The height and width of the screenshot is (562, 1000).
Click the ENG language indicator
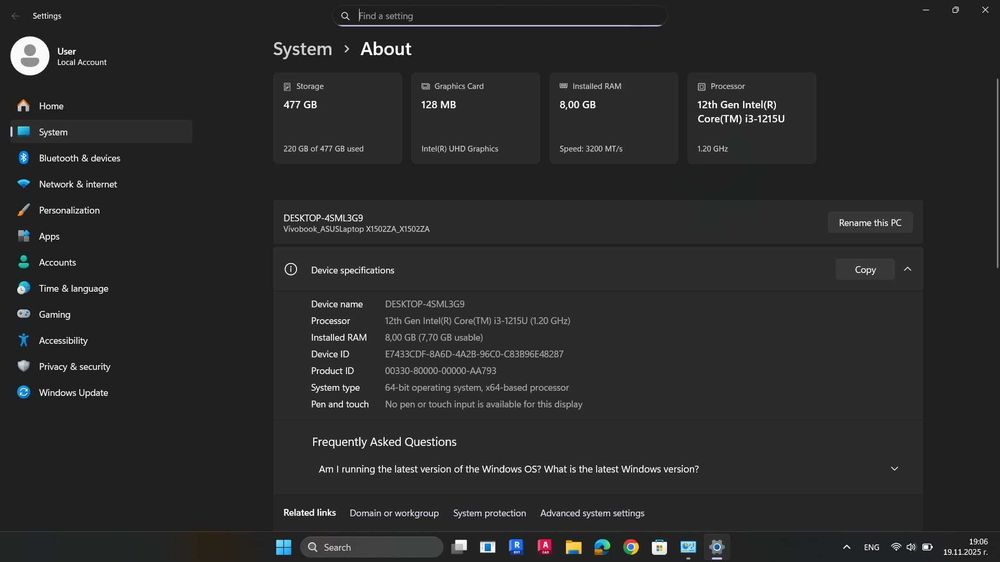(871, 547)
